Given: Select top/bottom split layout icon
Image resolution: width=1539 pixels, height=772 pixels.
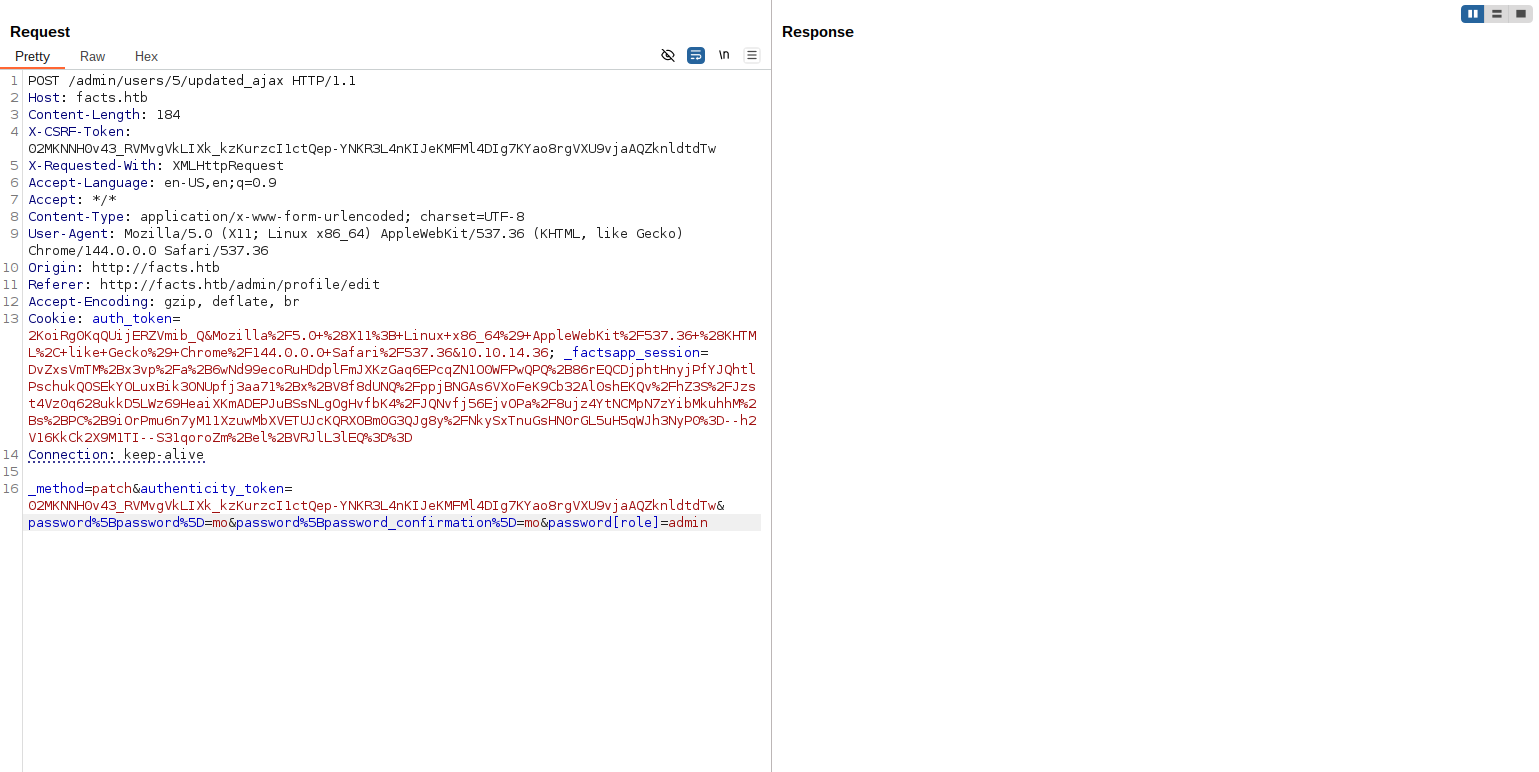Looking at the screenshot, I should click(x=1496, y=14).
